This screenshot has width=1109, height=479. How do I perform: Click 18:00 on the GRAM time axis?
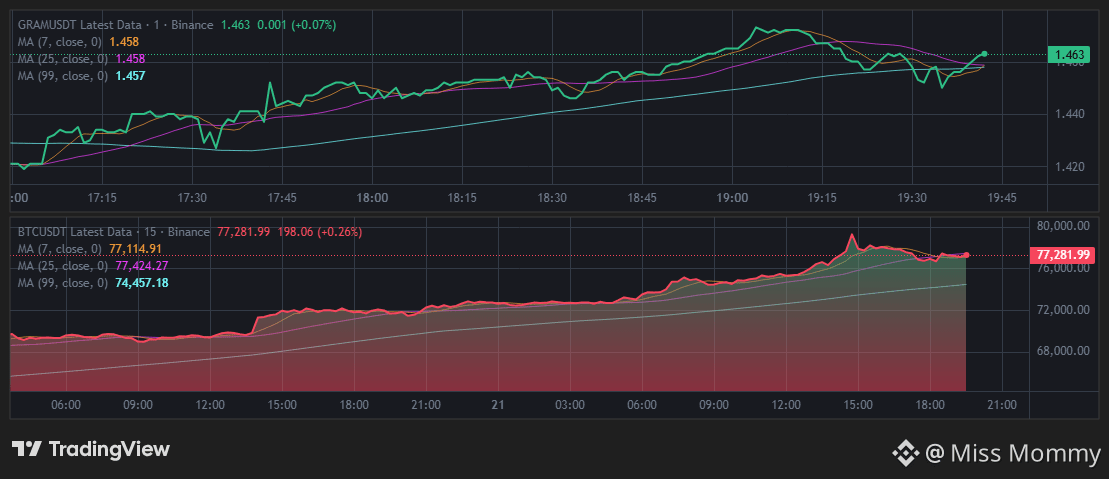(x=372, y=198)
